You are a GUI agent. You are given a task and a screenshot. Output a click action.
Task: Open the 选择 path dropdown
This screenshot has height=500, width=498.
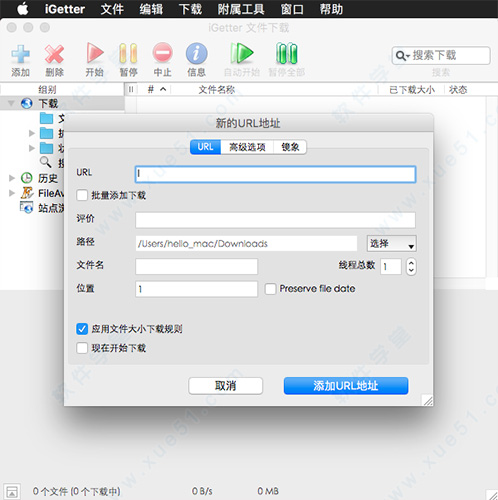[391, 244]
